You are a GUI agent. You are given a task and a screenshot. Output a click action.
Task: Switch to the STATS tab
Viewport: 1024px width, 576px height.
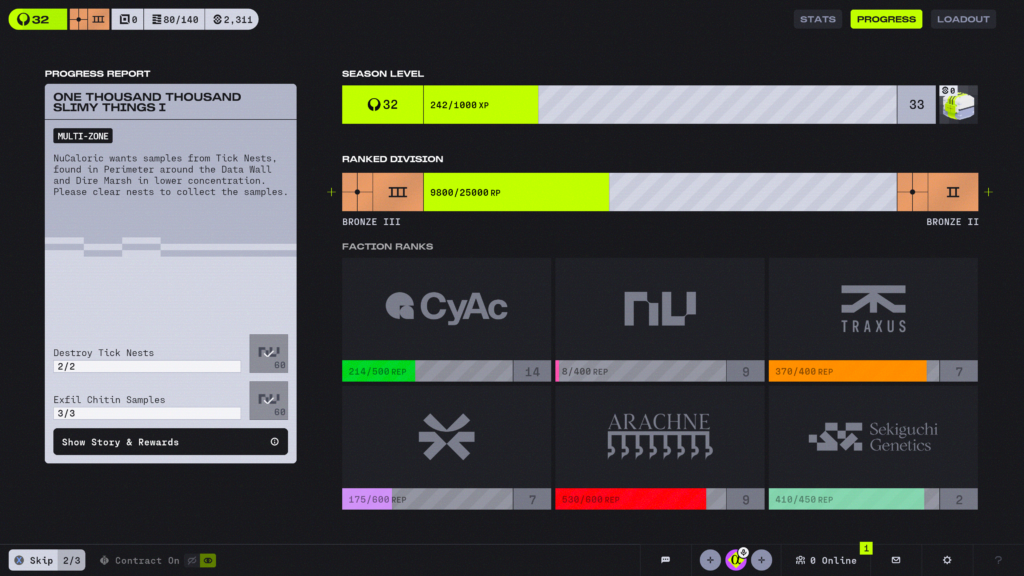point(817,19)
